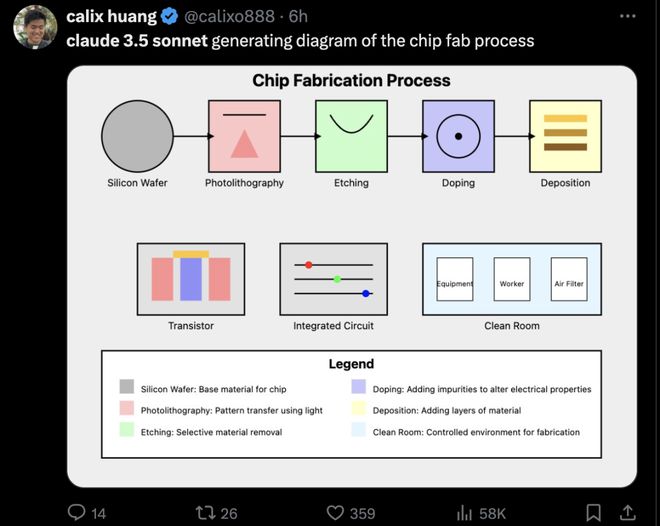
Task: Click the yellow Deposition box
Action: (x=565, y=136)
